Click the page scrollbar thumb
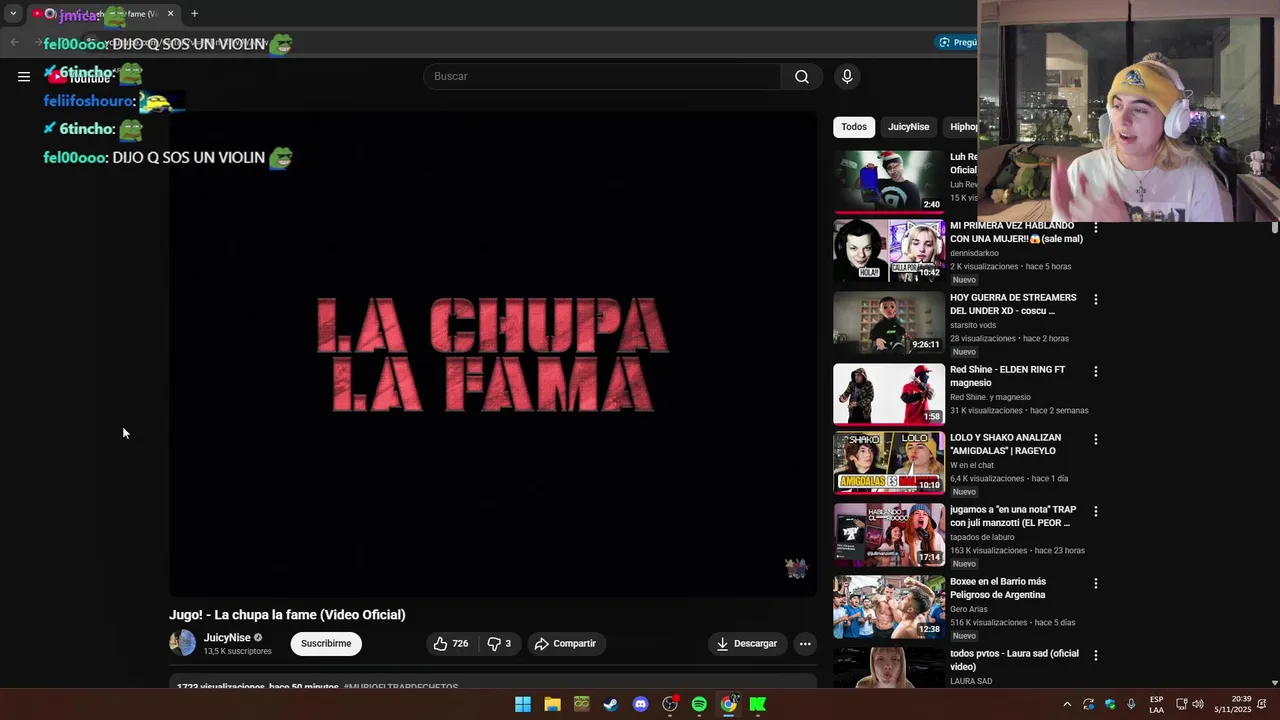Viewport: 1280px width, 720px height. point(1275,228)
